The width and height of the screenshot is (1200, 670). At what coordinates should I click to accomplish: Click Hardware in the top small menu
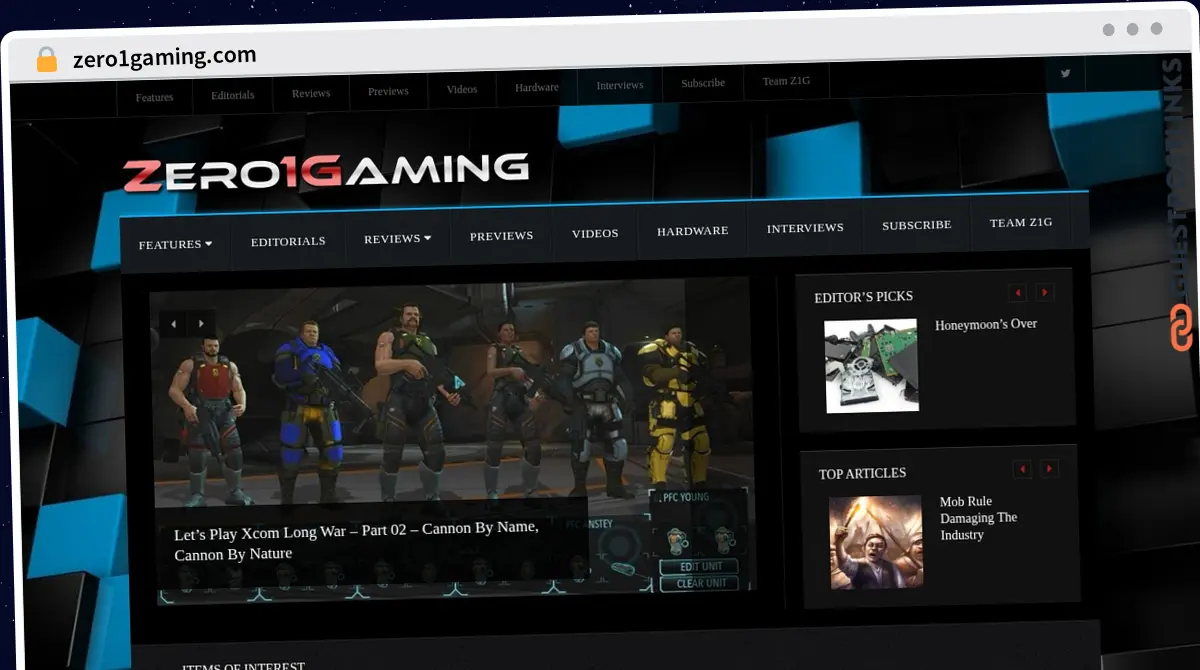(537, 87)
